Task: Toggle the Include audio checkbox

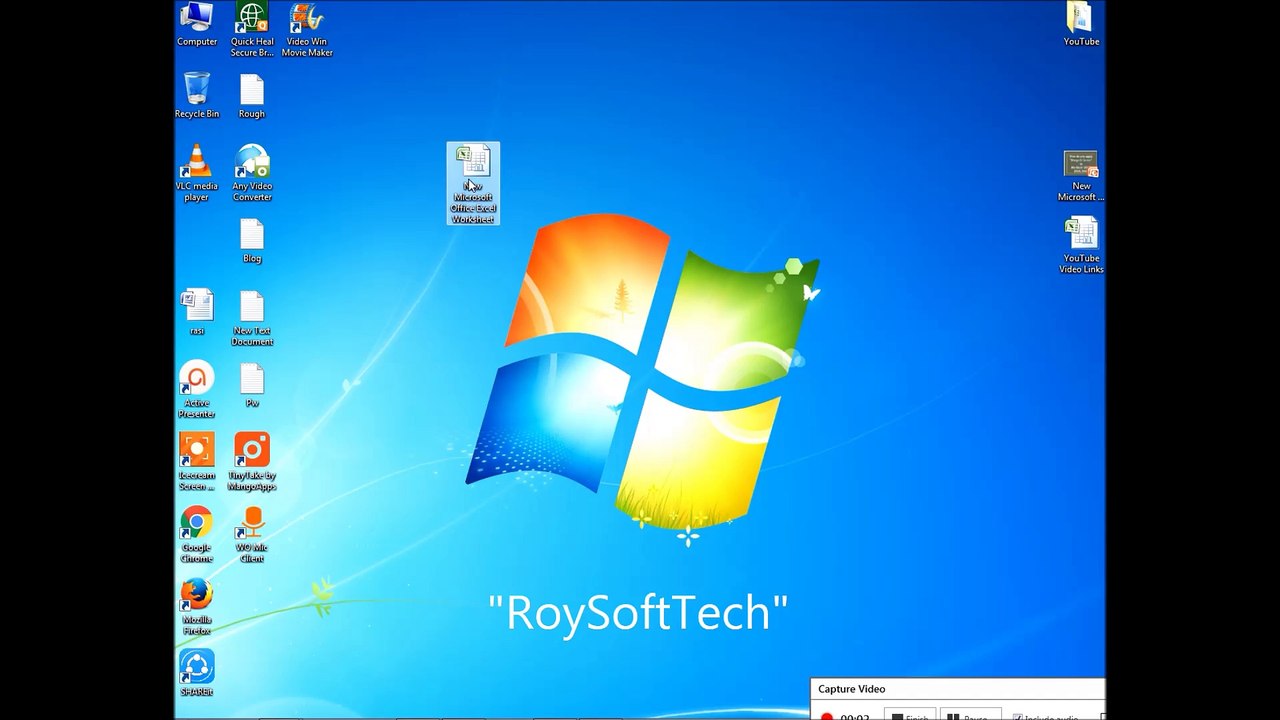Action: 1018,717
